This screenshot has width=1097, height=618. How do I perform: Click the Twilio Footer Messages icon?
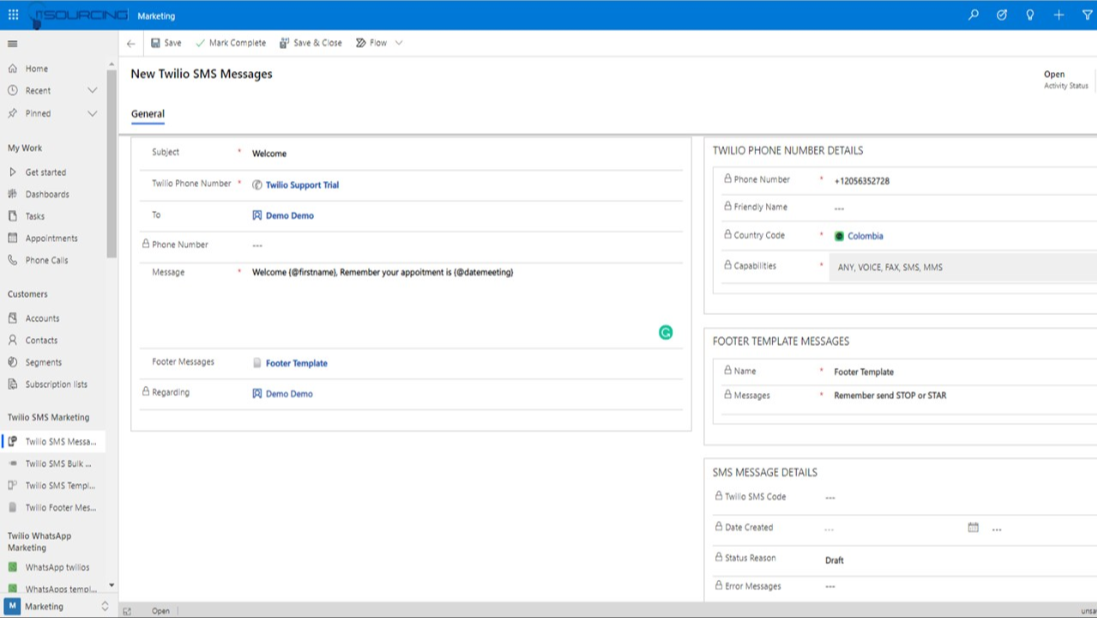pos(13,507)
